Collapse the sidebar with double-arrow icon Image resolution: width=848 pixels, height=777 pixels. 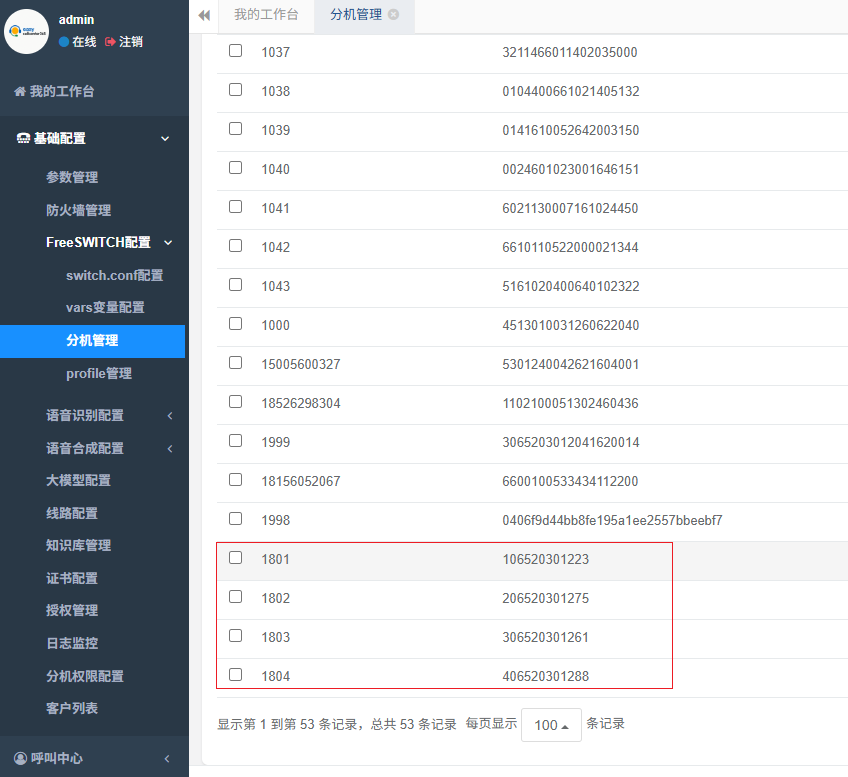204,15
